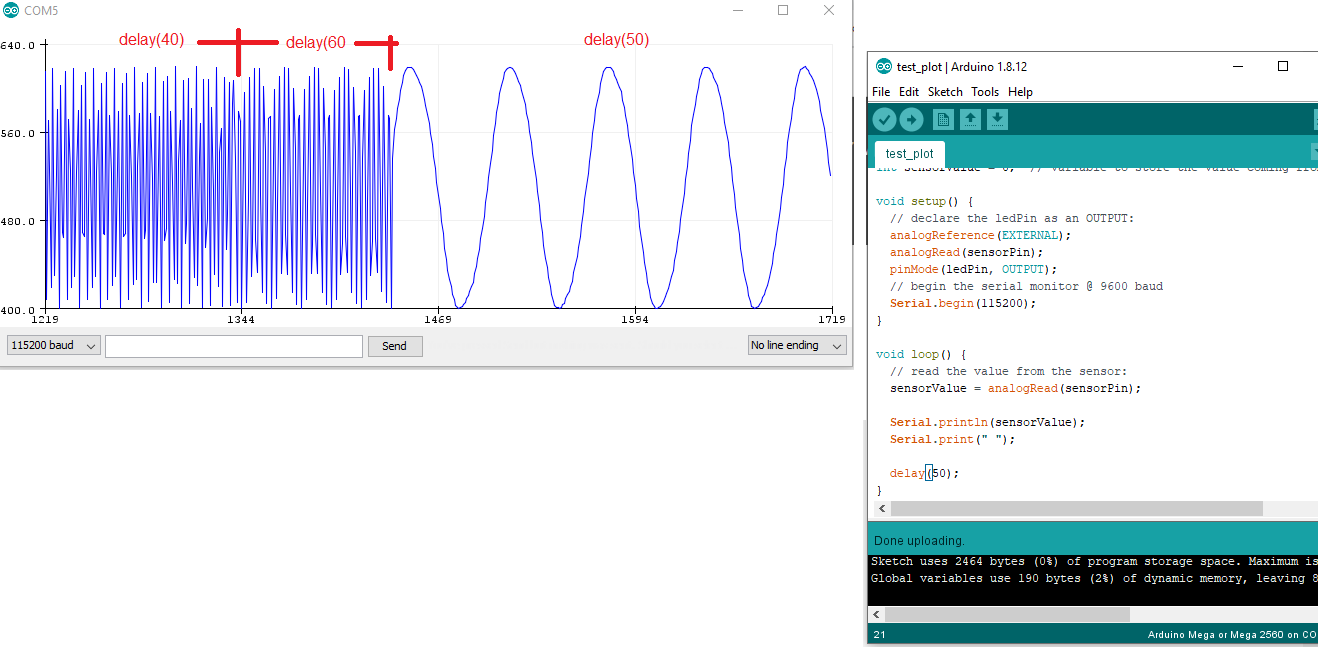Click the Verify checkmark icon
Screen dimensions: 1318x647
(884, 120)
